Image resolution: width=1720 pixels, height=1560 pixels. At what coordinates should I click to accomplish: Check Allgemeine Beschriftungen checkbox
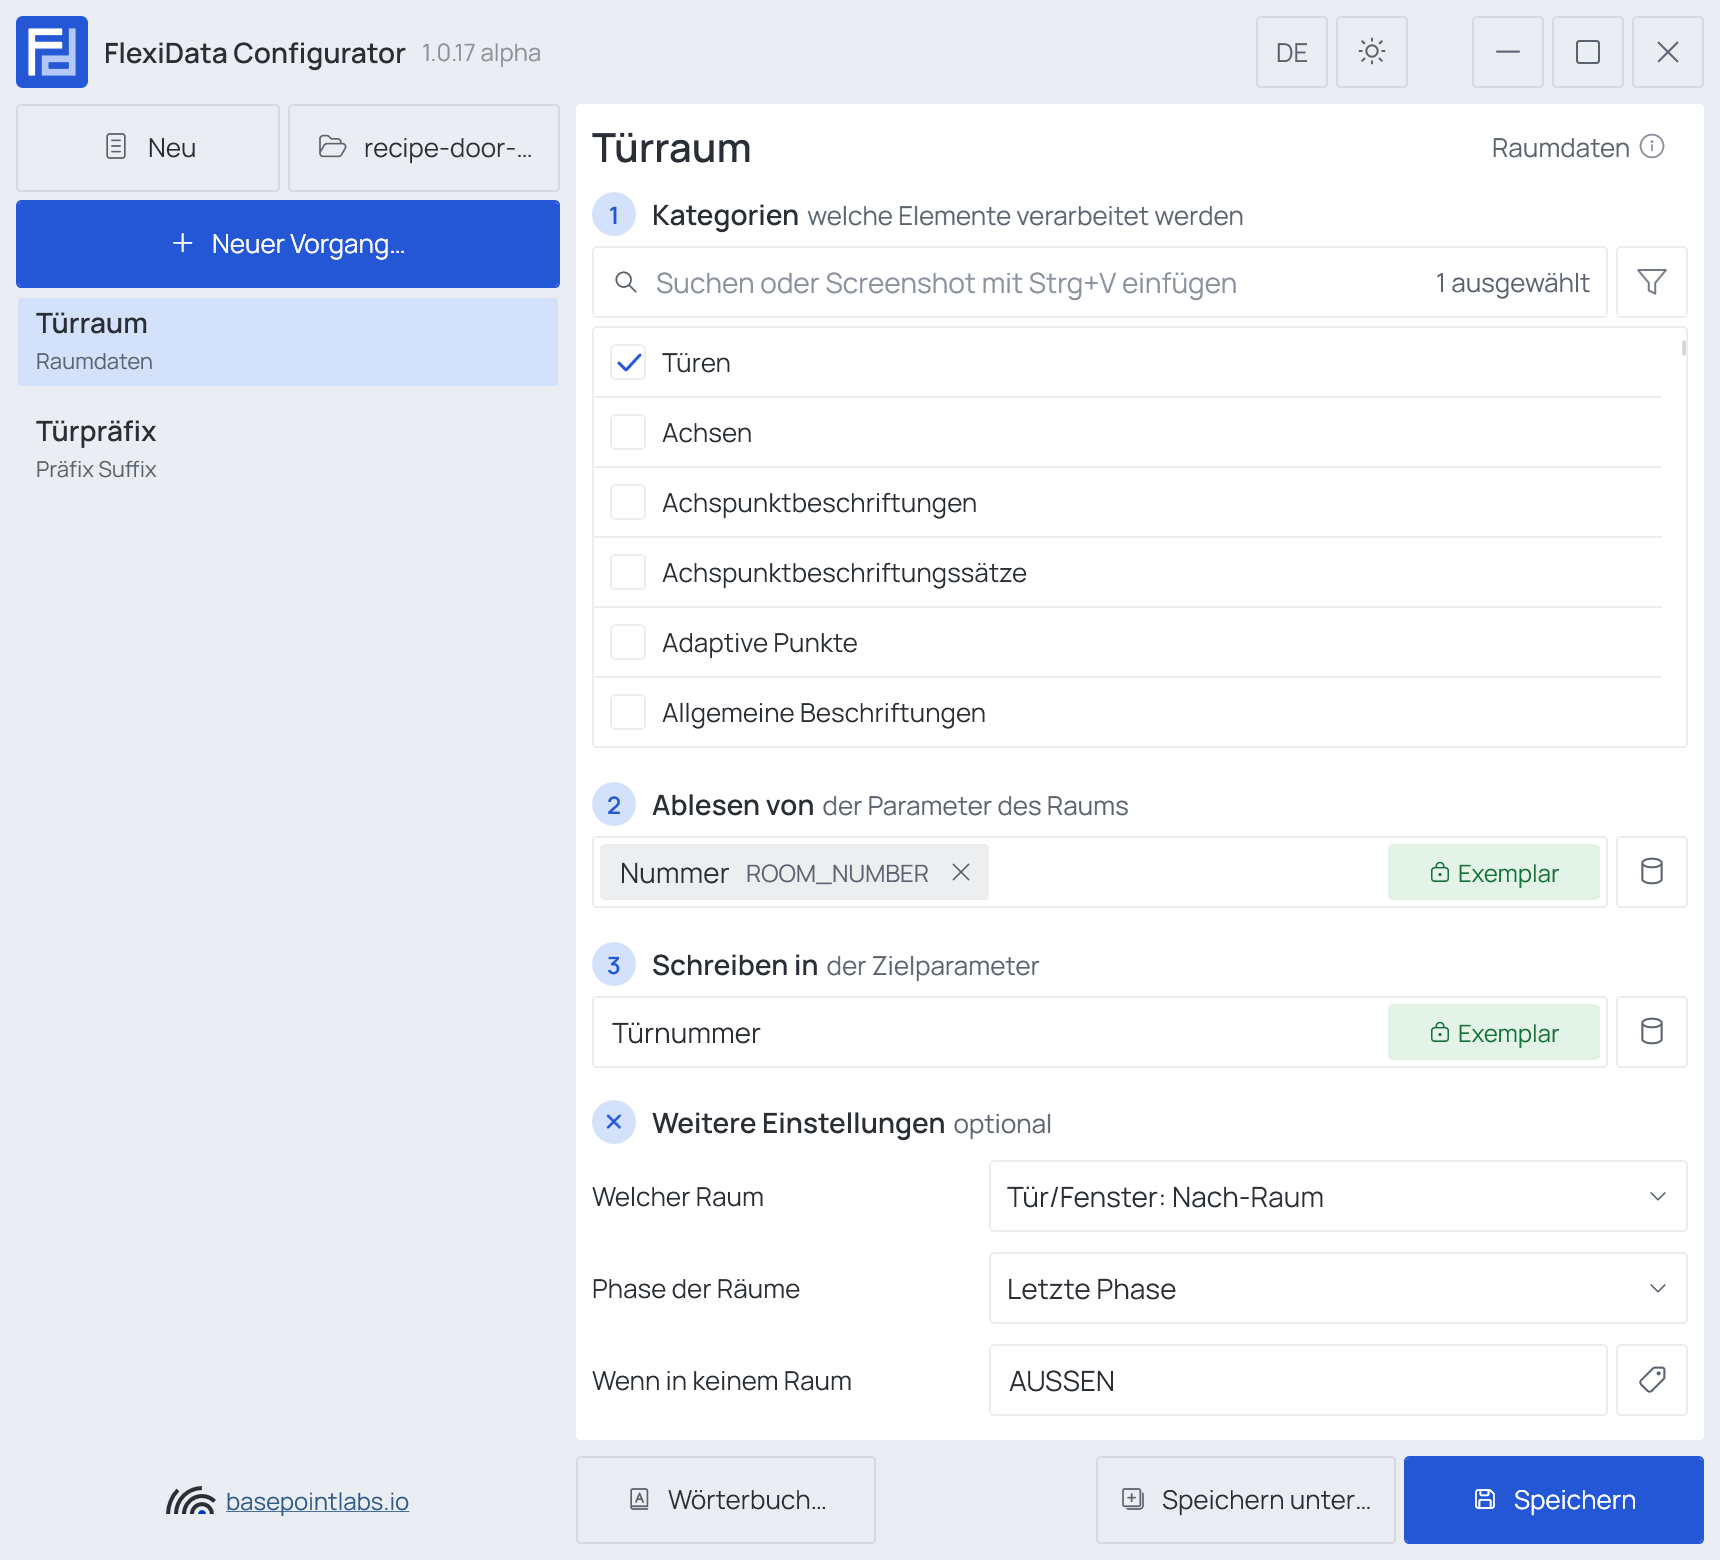pos(628,712)
